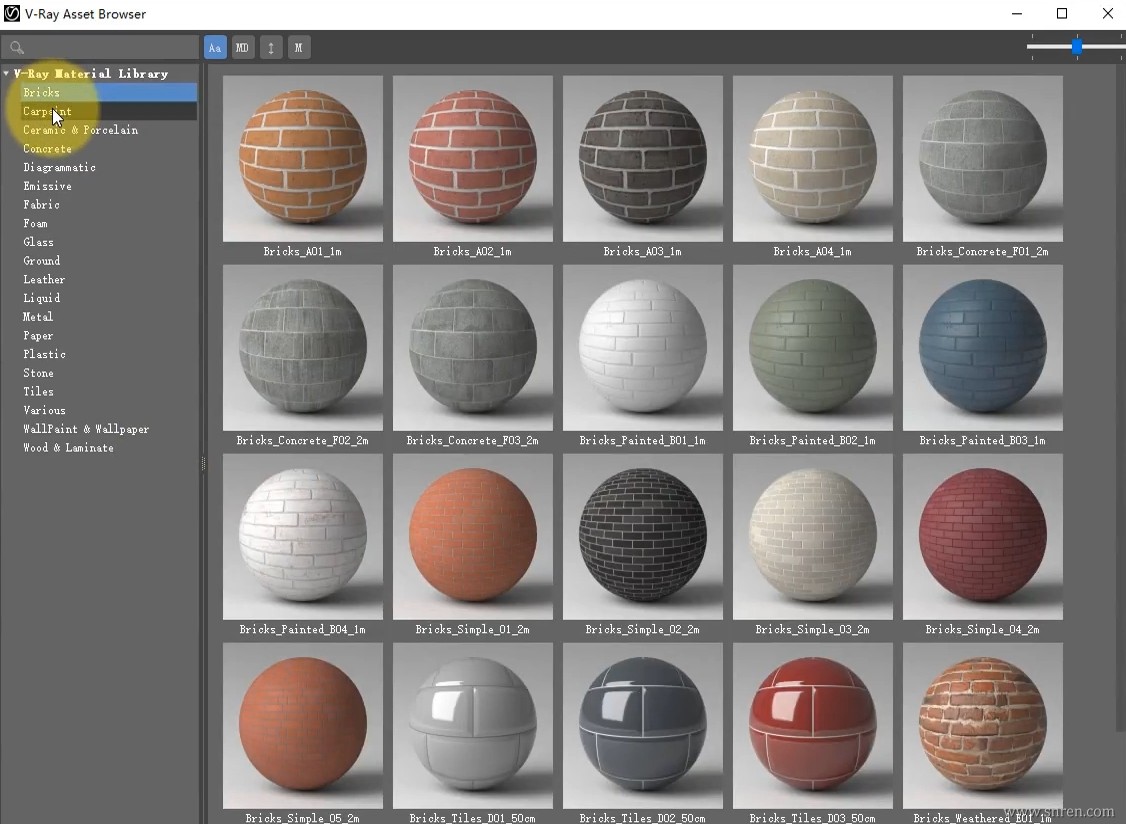The width and height of the screenshot is (1126, 824).
Task: Adjust the thumbnail size slider
Action: (x=1077, y=47)
